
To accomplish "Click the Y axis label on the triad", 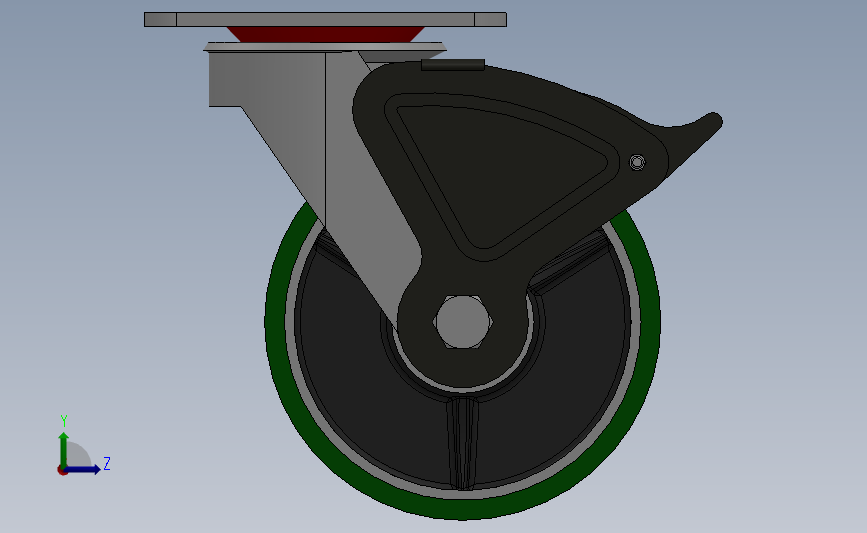I will coord(64,421).
